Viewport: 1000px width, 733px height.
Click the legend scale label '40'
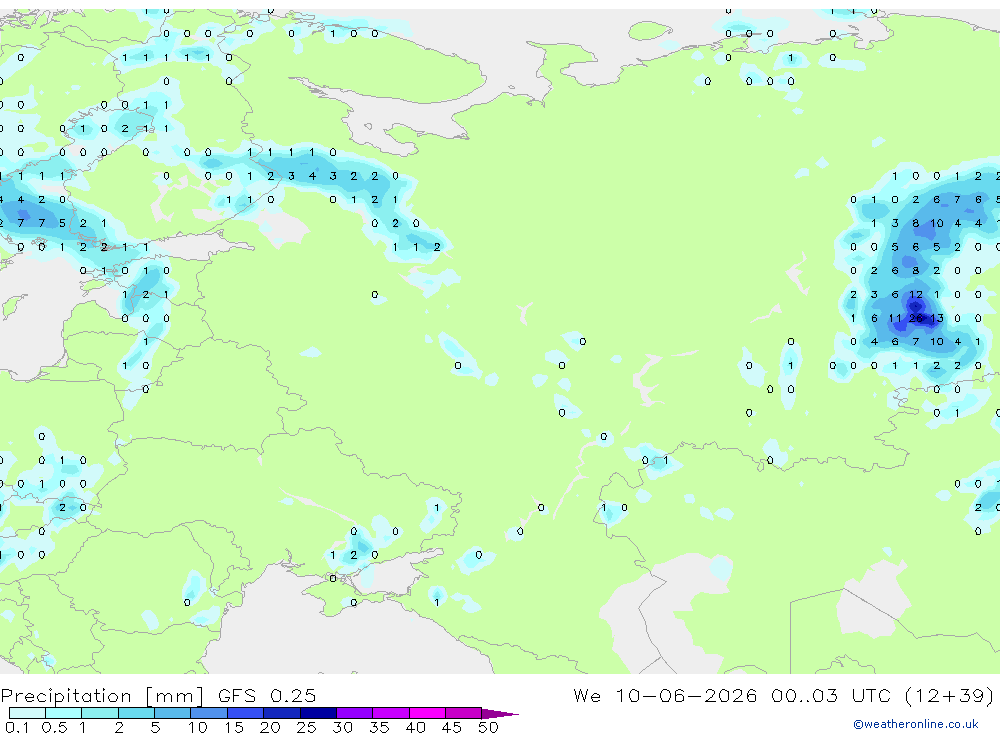click(415, 727)
